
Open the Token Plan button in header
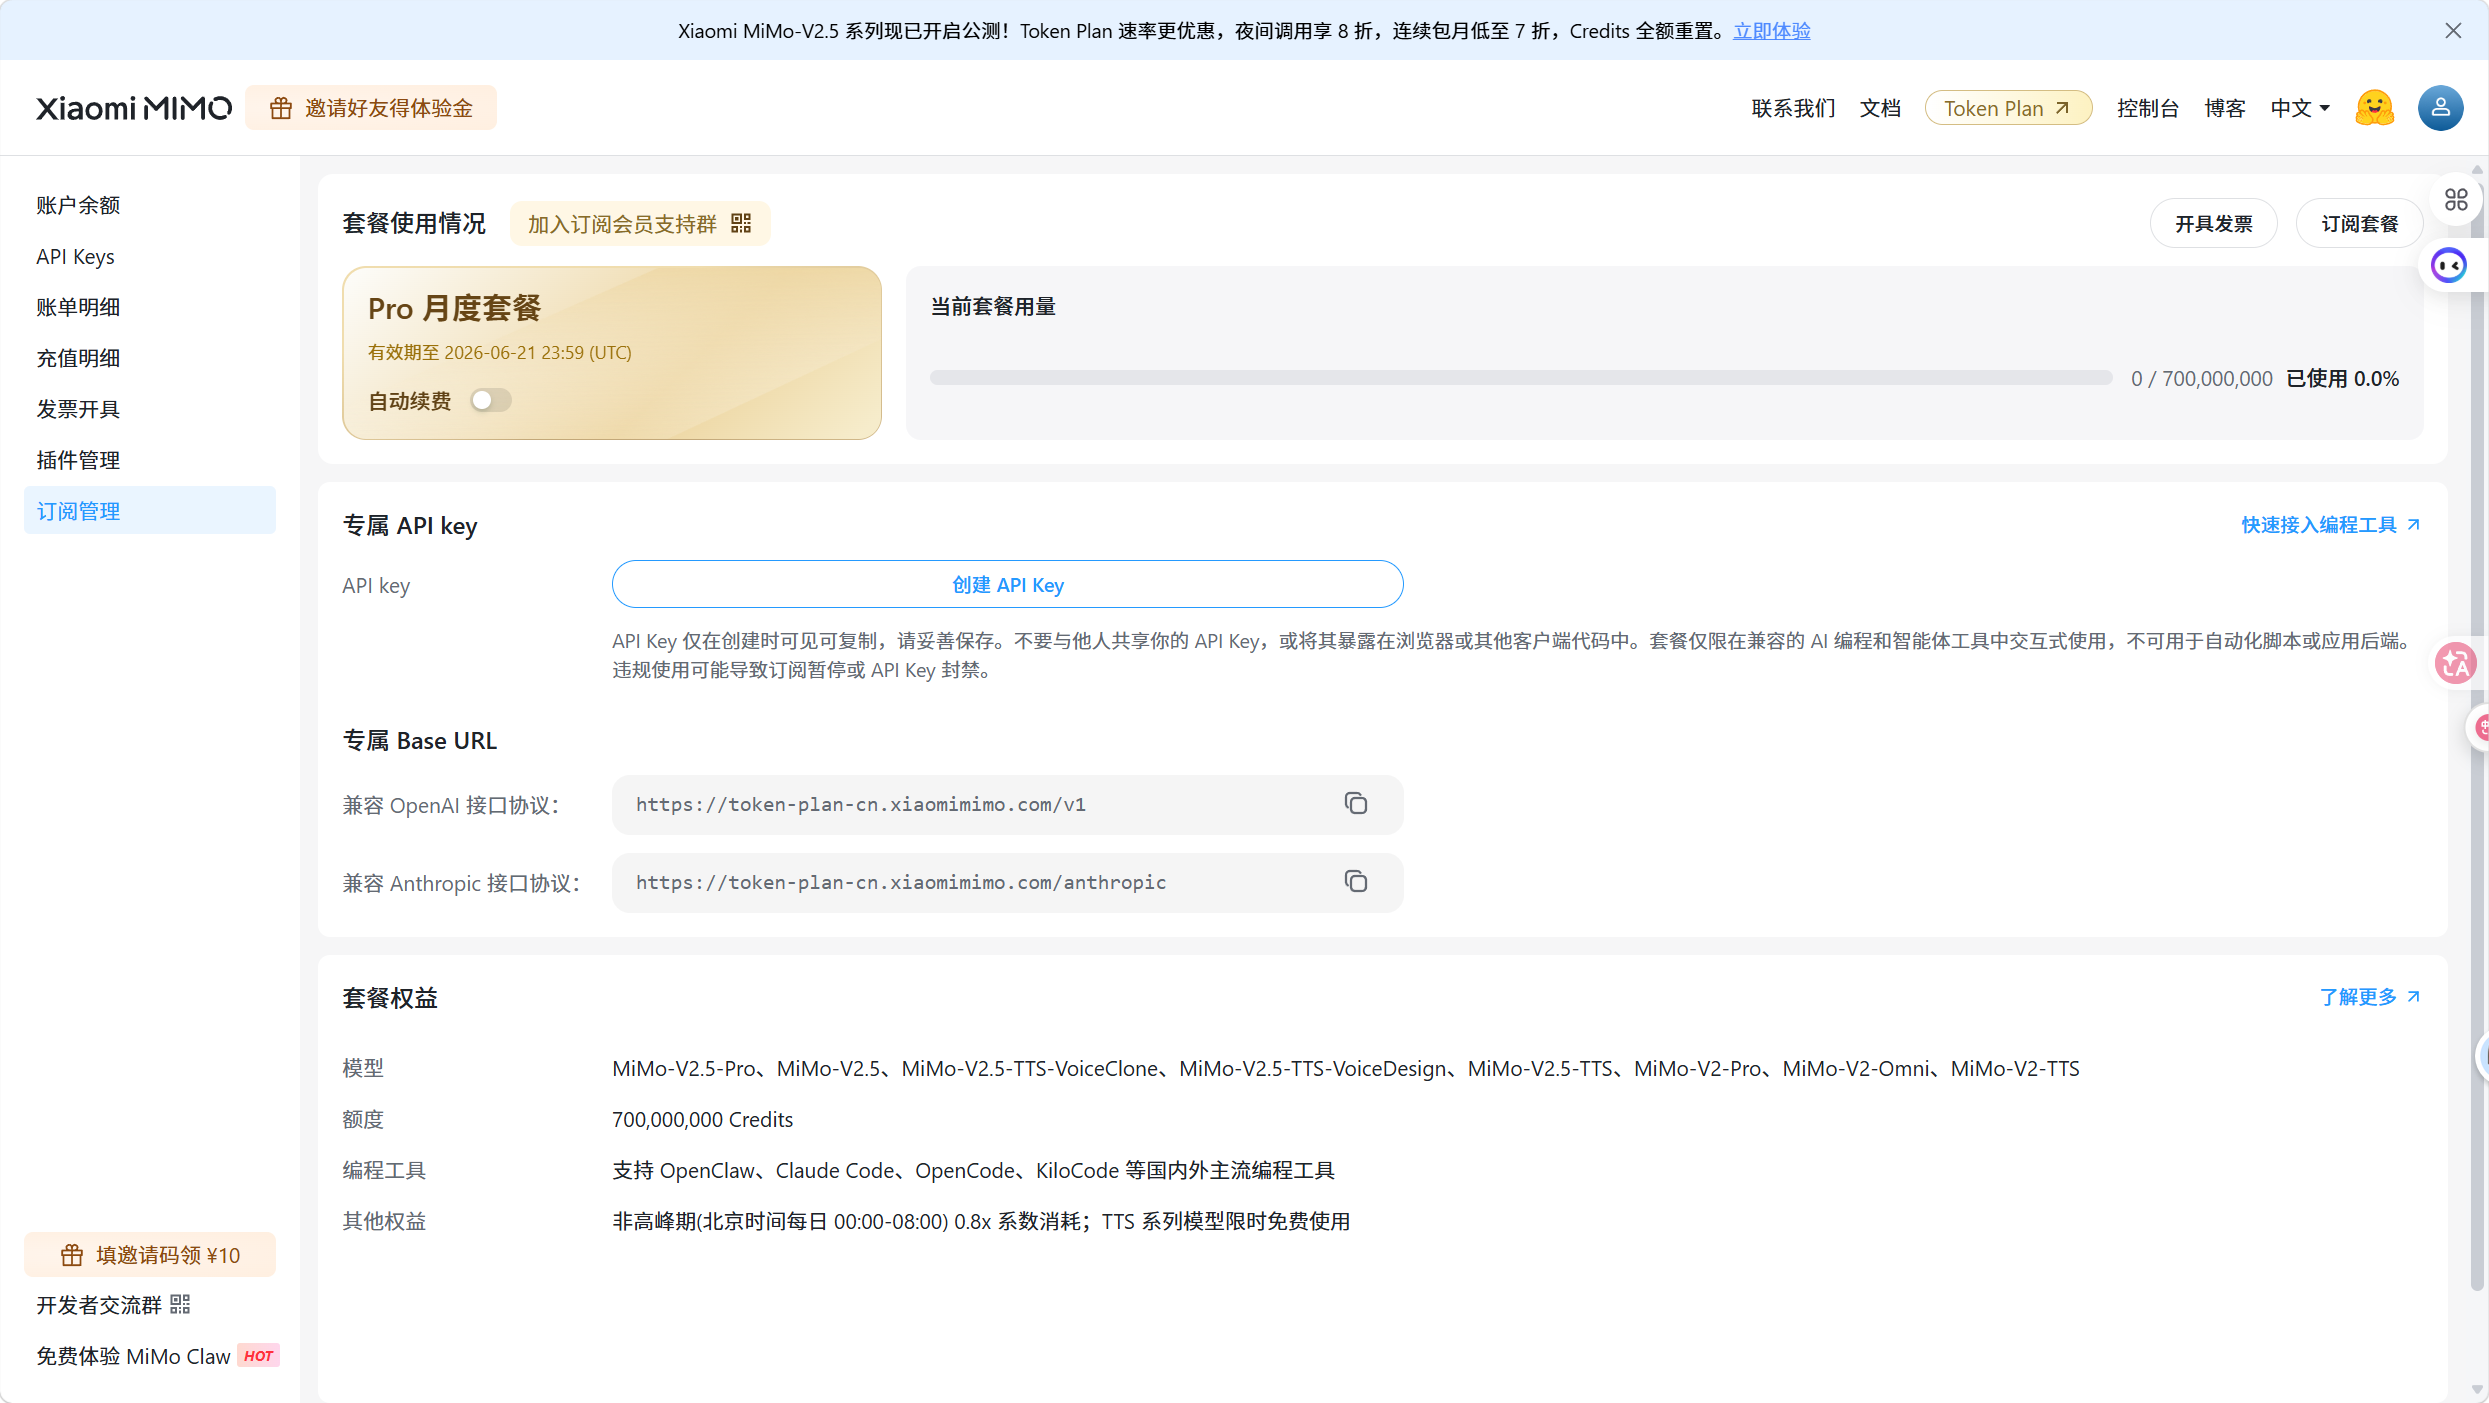coord(2008,108)
